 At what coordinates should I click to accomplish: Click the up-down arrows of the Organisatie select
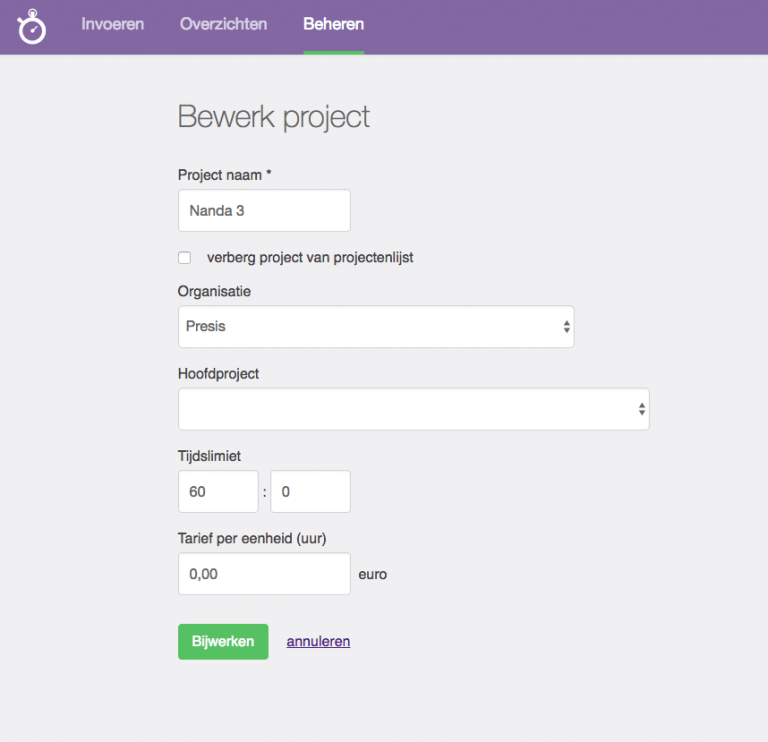click(x=567, y=327)
